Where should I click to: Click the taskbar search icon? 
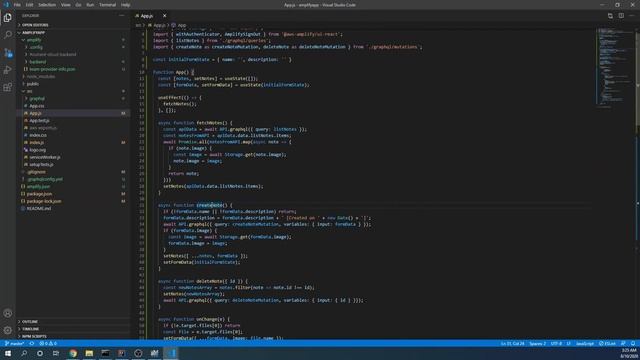pos(24,353)
